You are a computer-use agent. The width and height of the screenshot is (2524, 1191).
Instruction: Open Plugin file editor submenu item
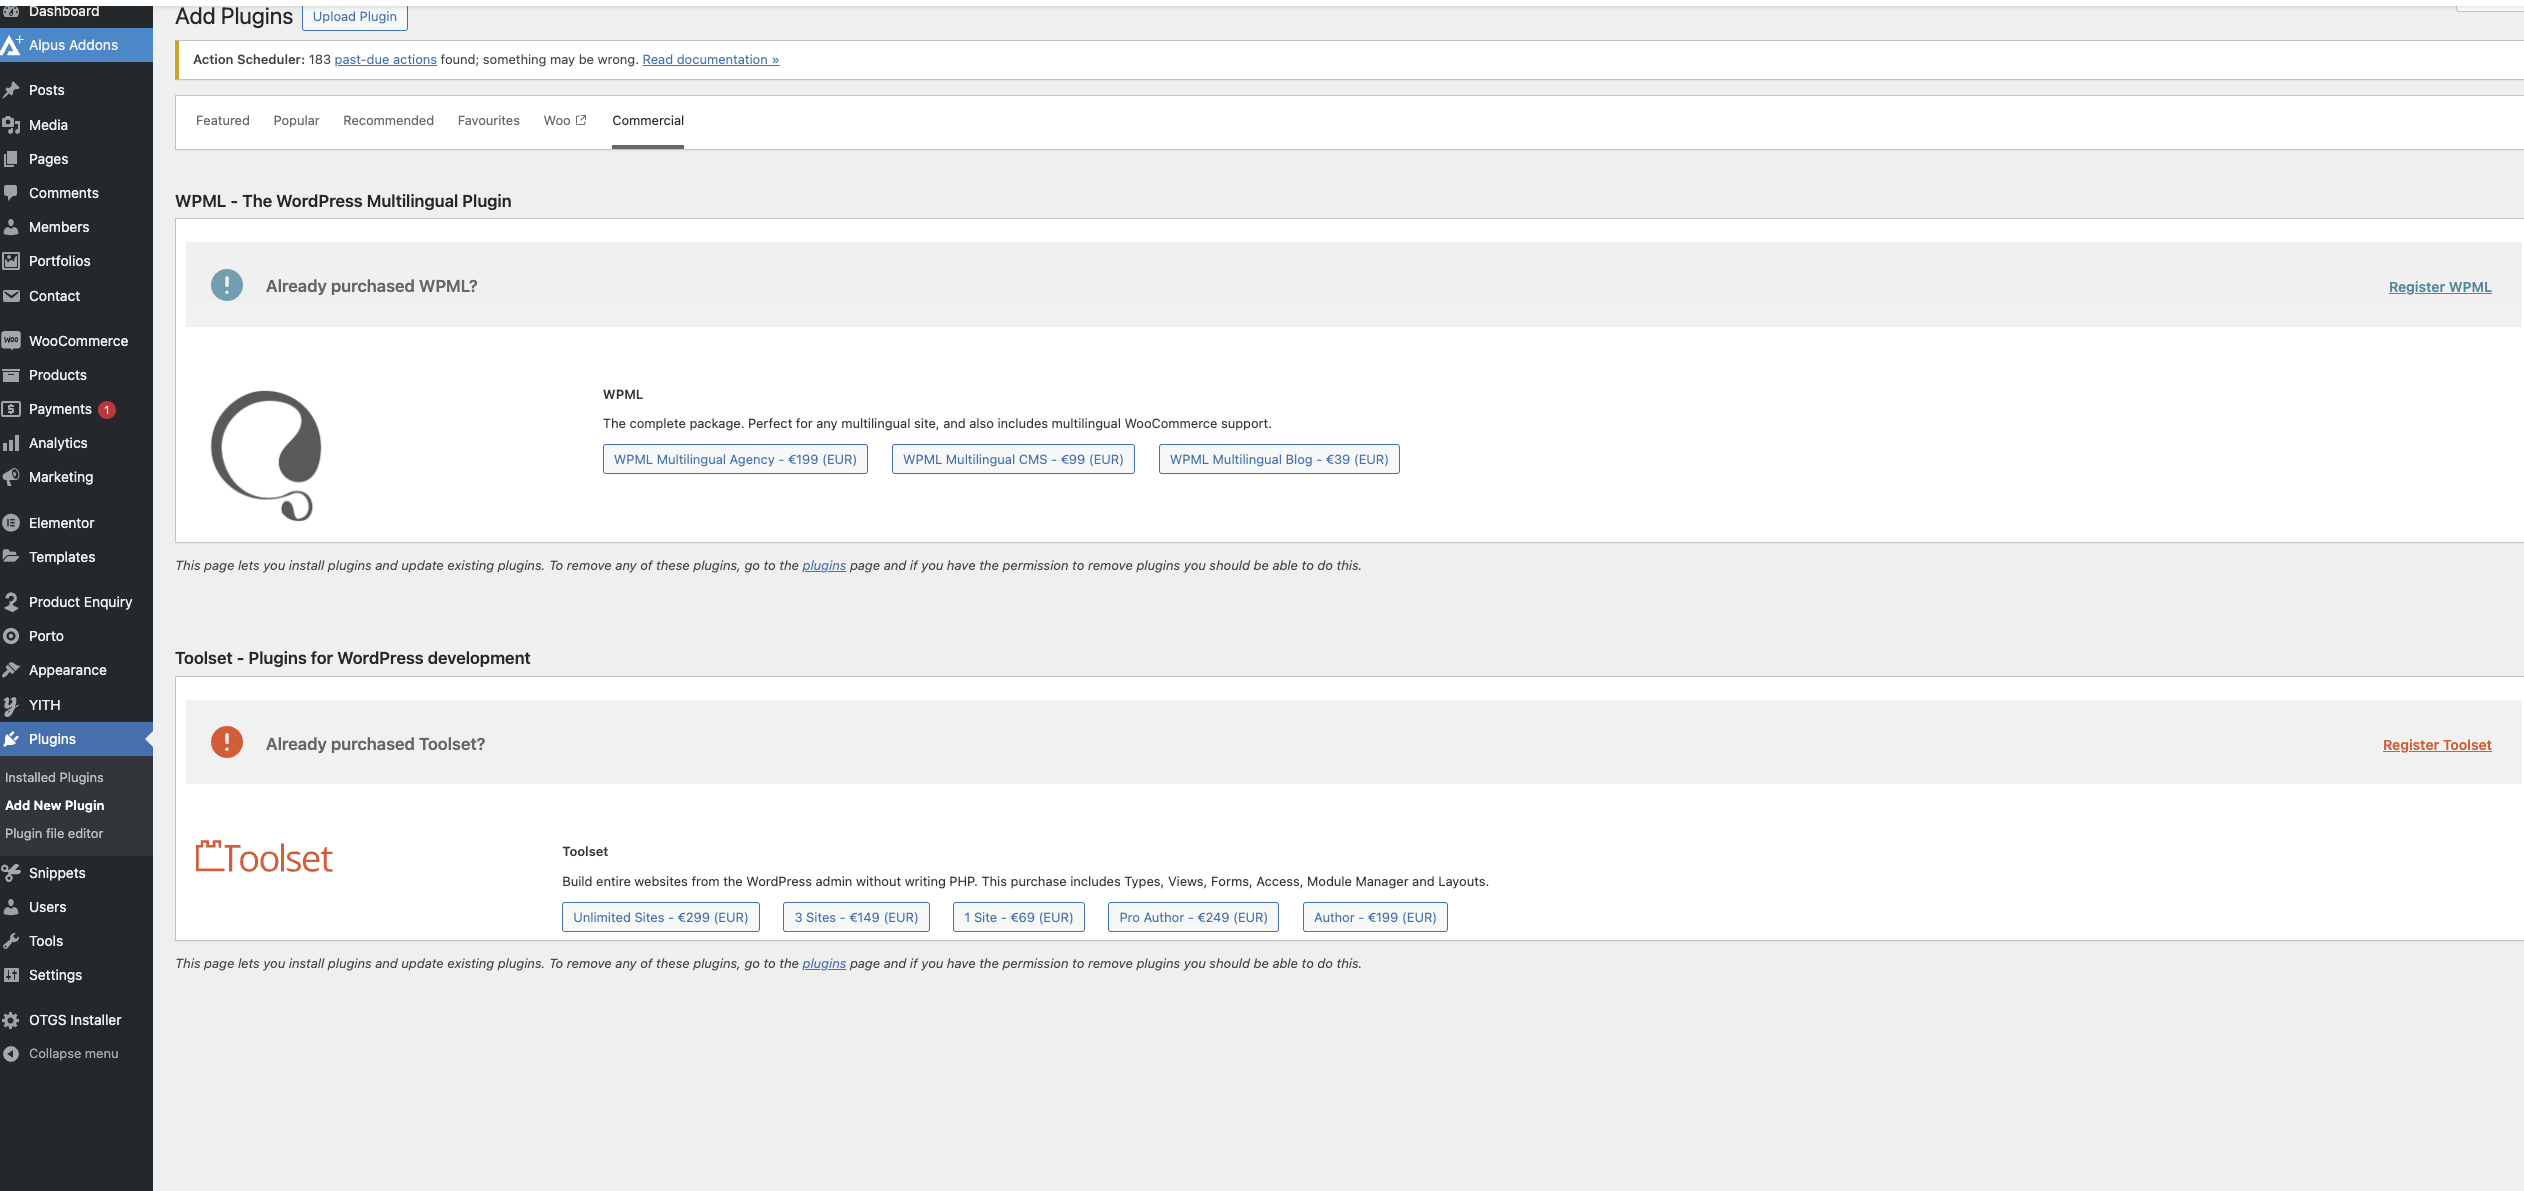tap(54, 834)
